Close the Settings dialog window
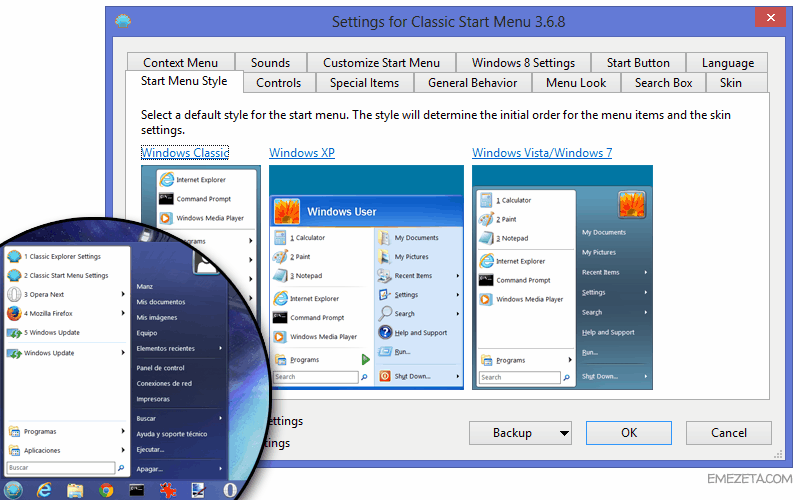Screen dimensions: 800x500 pos(770,18)
